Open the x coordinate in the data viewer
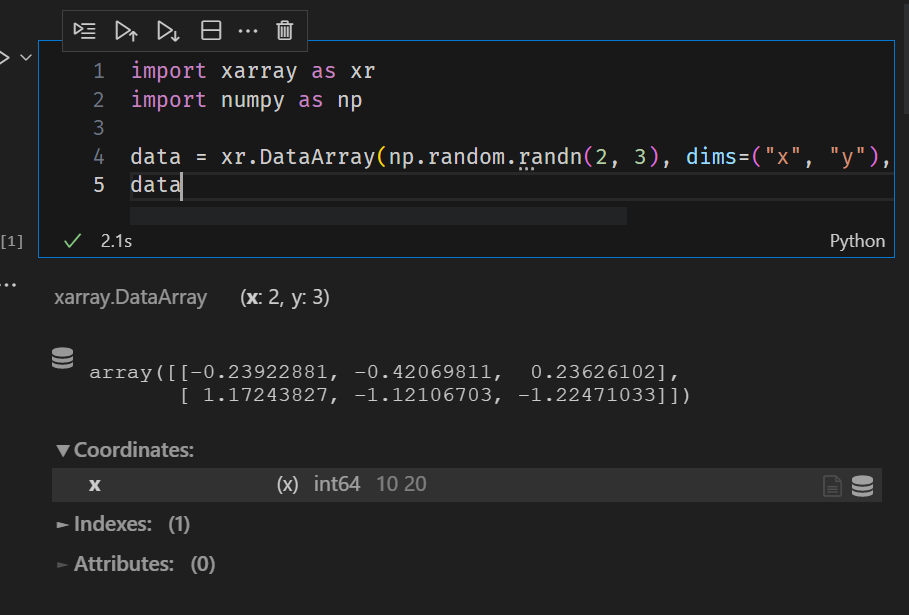Screen dimensions: 909x615 coord(862,485)
